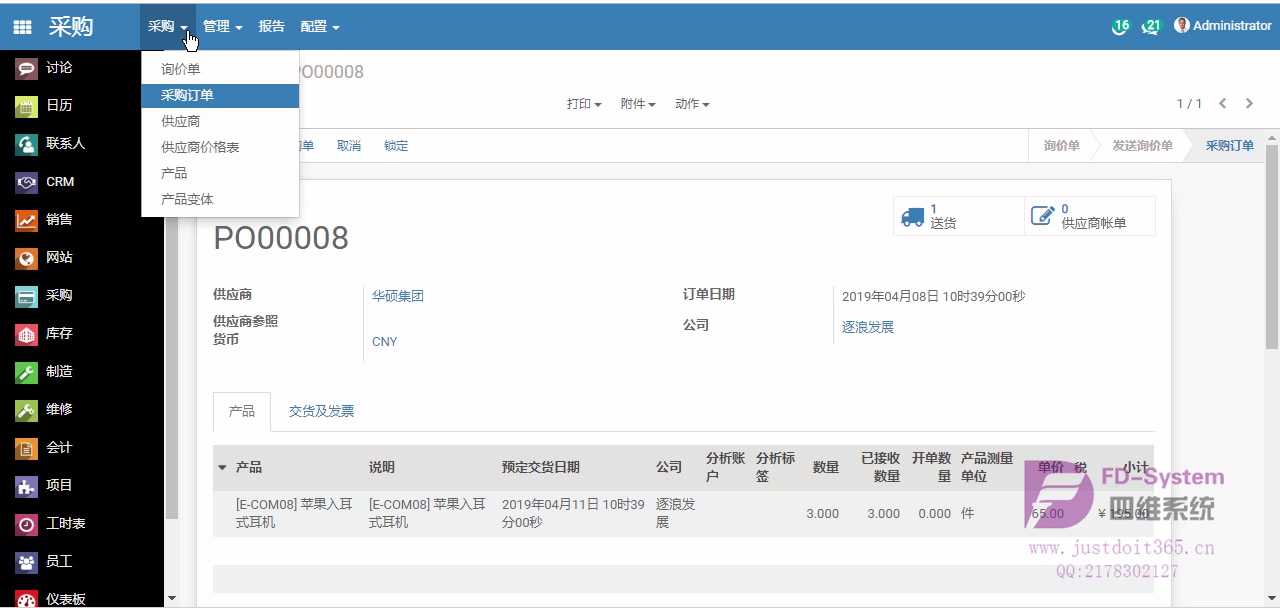Open the 动作 actions dropdown
Image resolution: width=1280 pixels, height=608 pixels.
(x=692, y=103)
